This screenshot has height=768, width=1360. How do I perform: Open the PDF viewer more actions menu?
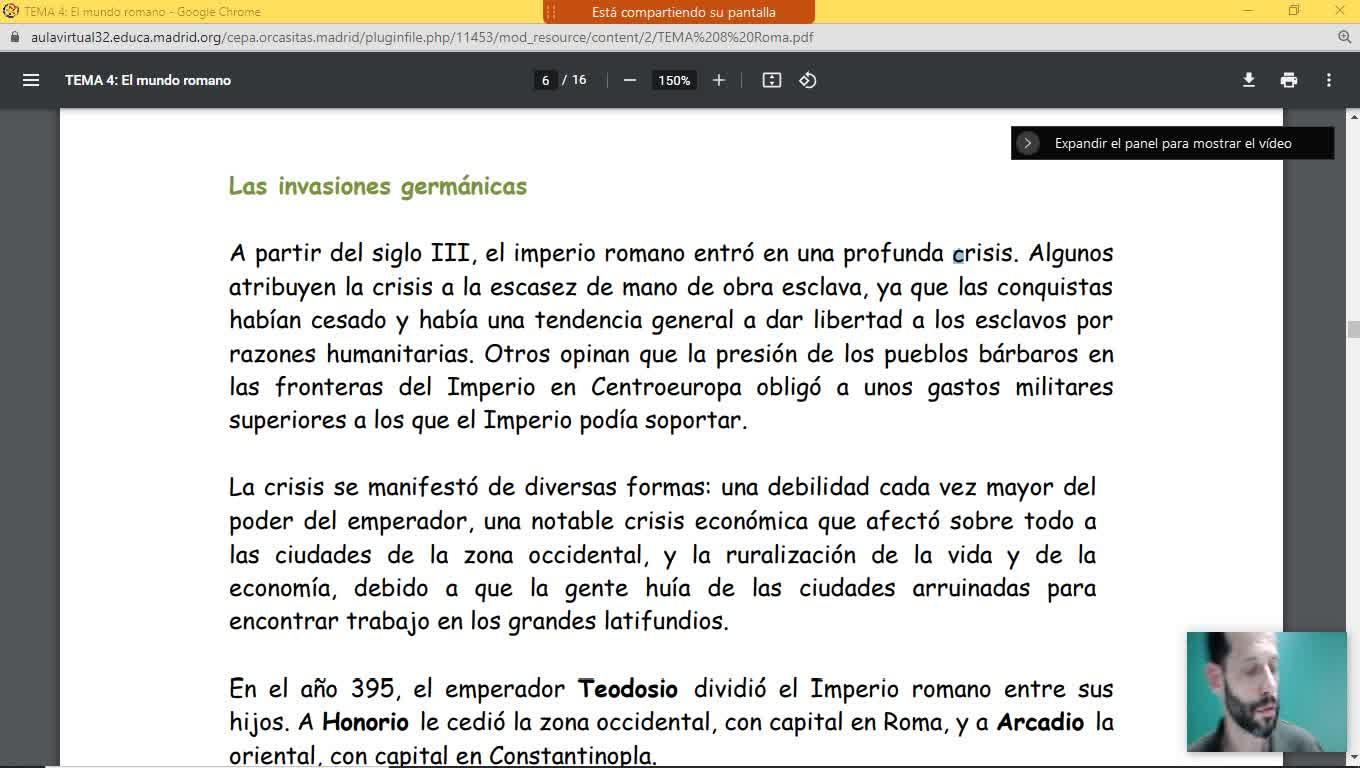pos(1329,80)
